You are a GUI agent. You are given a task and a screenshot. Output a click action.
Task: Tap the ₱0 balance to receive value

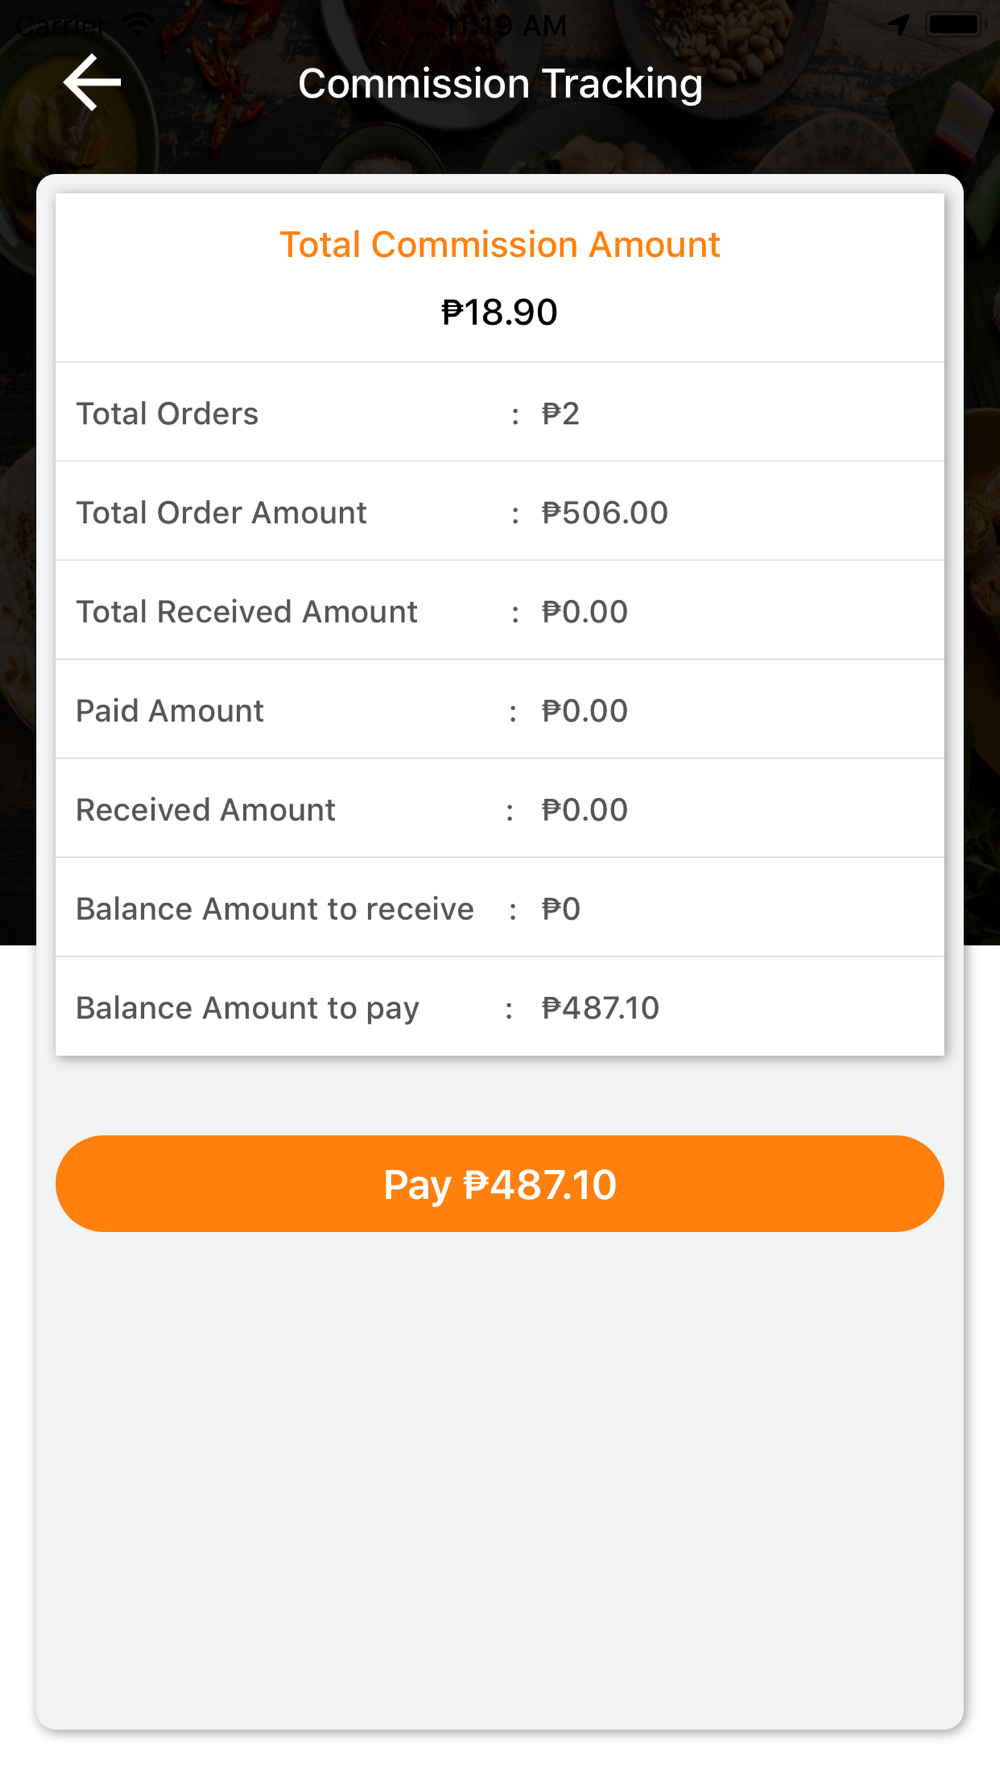coord(560,909)
